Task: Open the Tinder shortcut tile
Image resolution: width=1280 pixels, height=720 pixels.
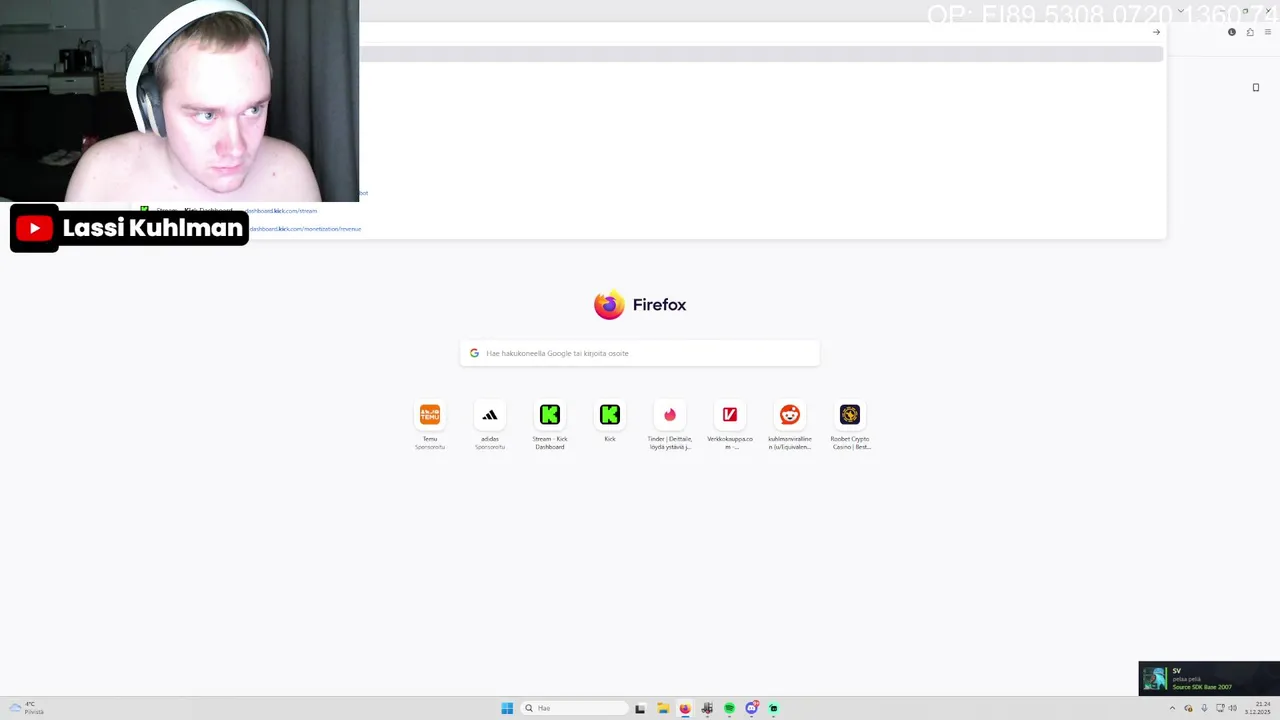Action: tap(670, 415)
